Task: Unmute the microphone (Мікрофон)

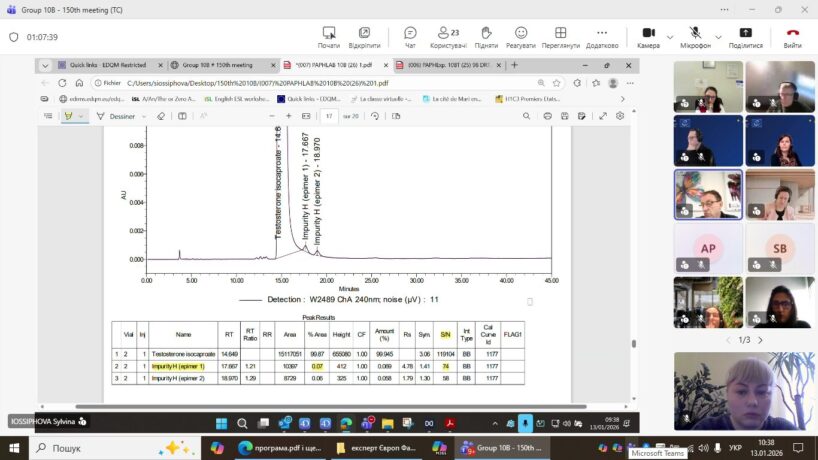Action: tap(693, 37)
